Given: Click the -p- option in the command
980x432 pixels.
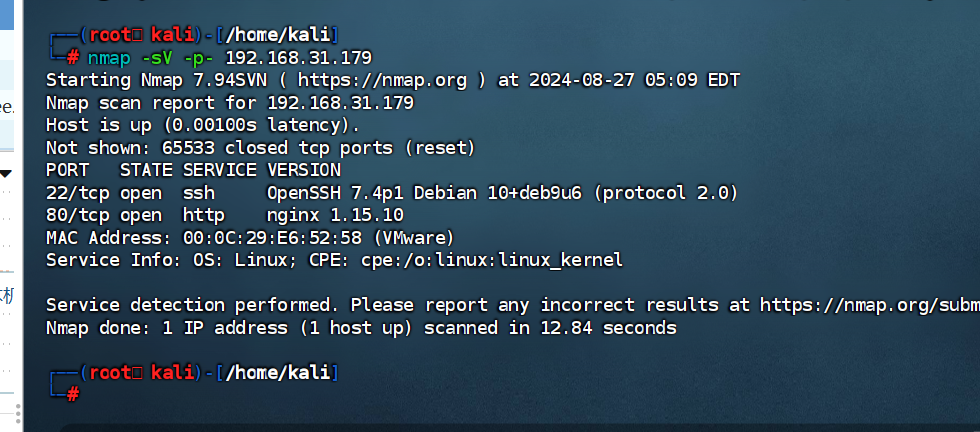Looking at the screenshot, I should tap(198, 57).
